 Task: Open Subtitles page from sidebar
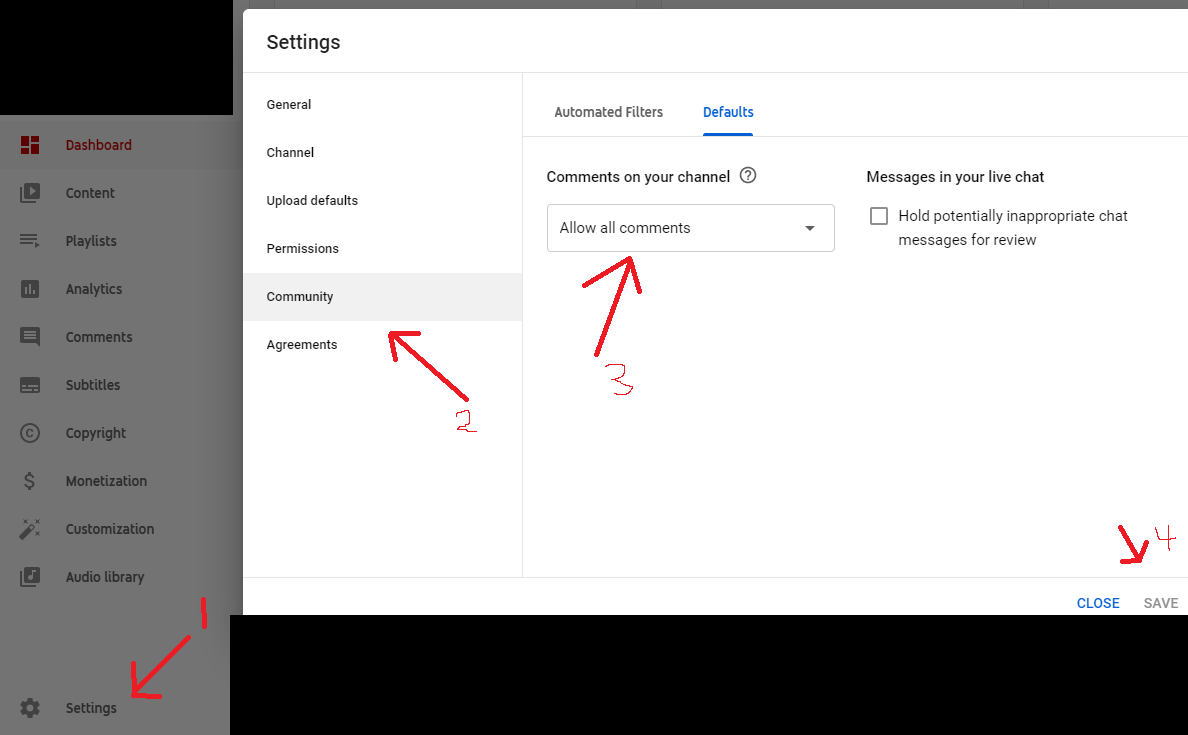point(93,385)
